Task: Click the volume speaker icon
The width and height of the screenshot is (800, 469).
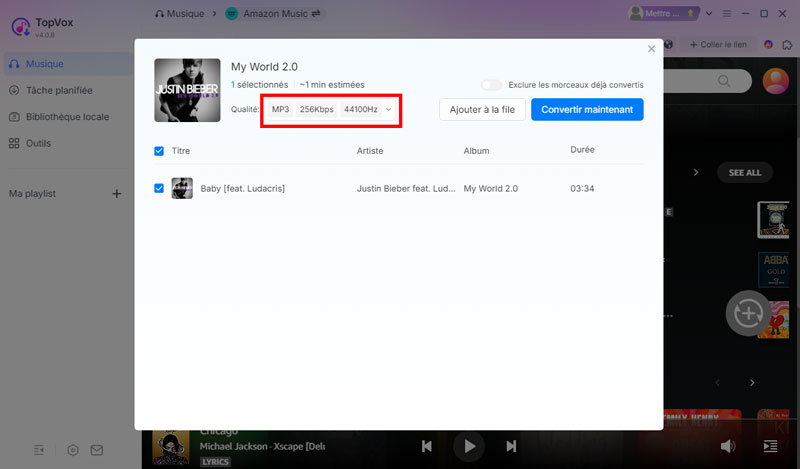Action: point(728,446)
